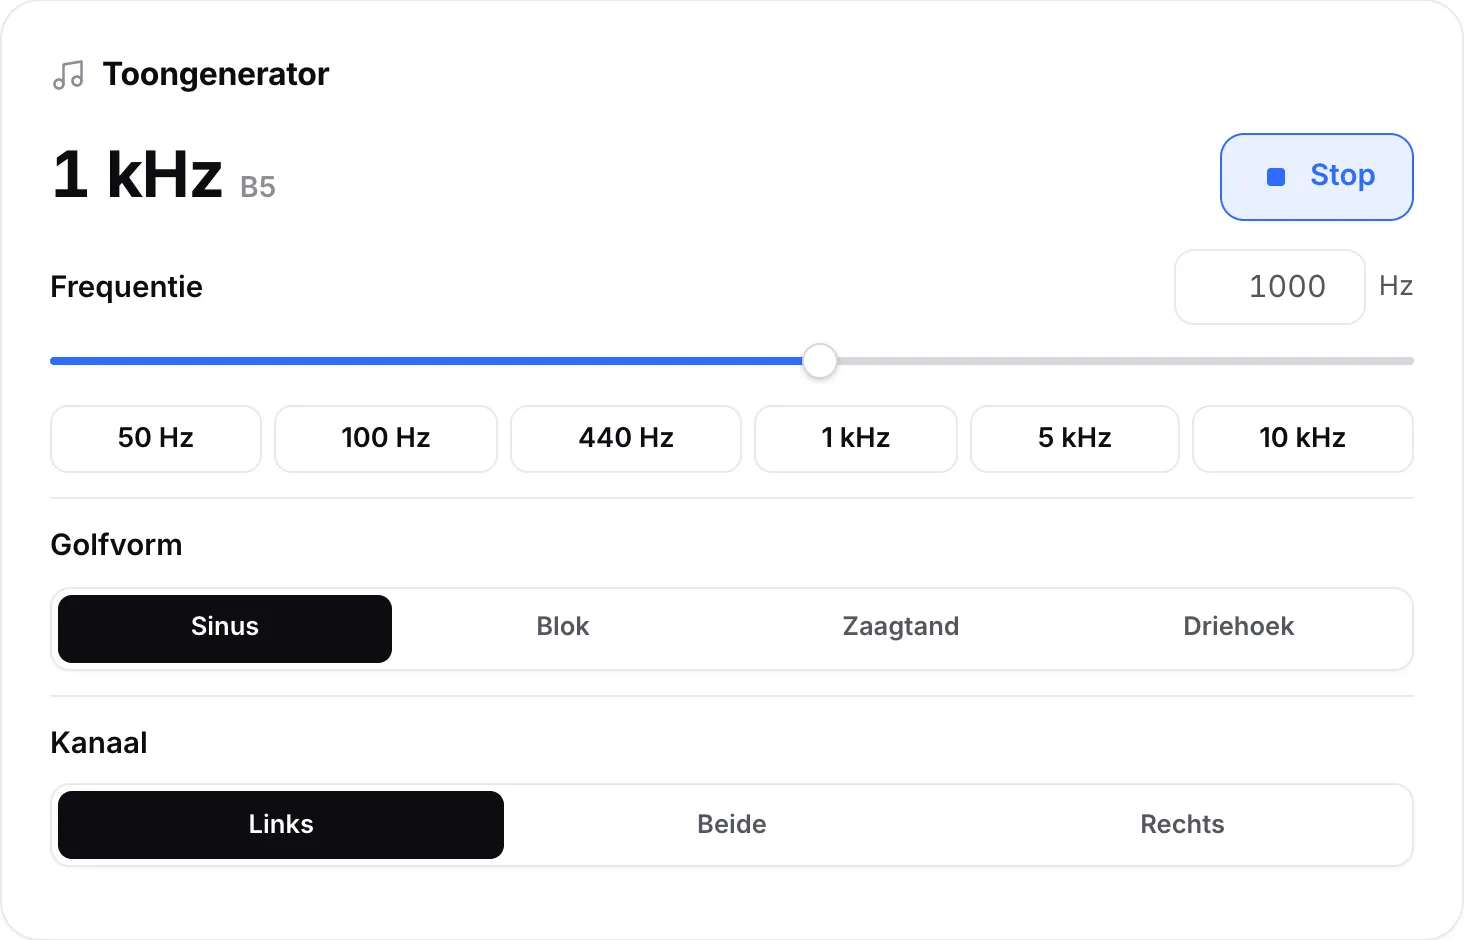1464x940 pixels.
Task: Select Driehoek as the waveform
Action: coord(1239,629)
